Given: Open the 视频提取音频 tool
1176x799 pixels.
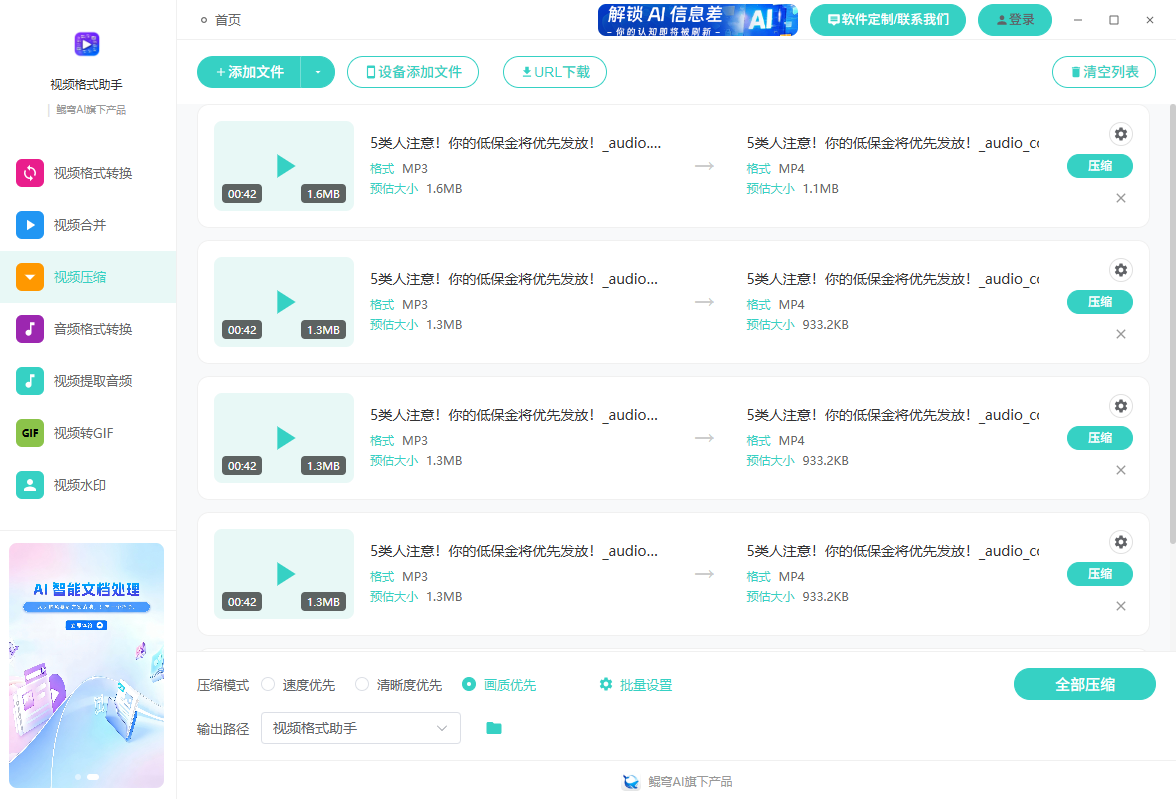Looking at the screenshot, I should [89, 380].
